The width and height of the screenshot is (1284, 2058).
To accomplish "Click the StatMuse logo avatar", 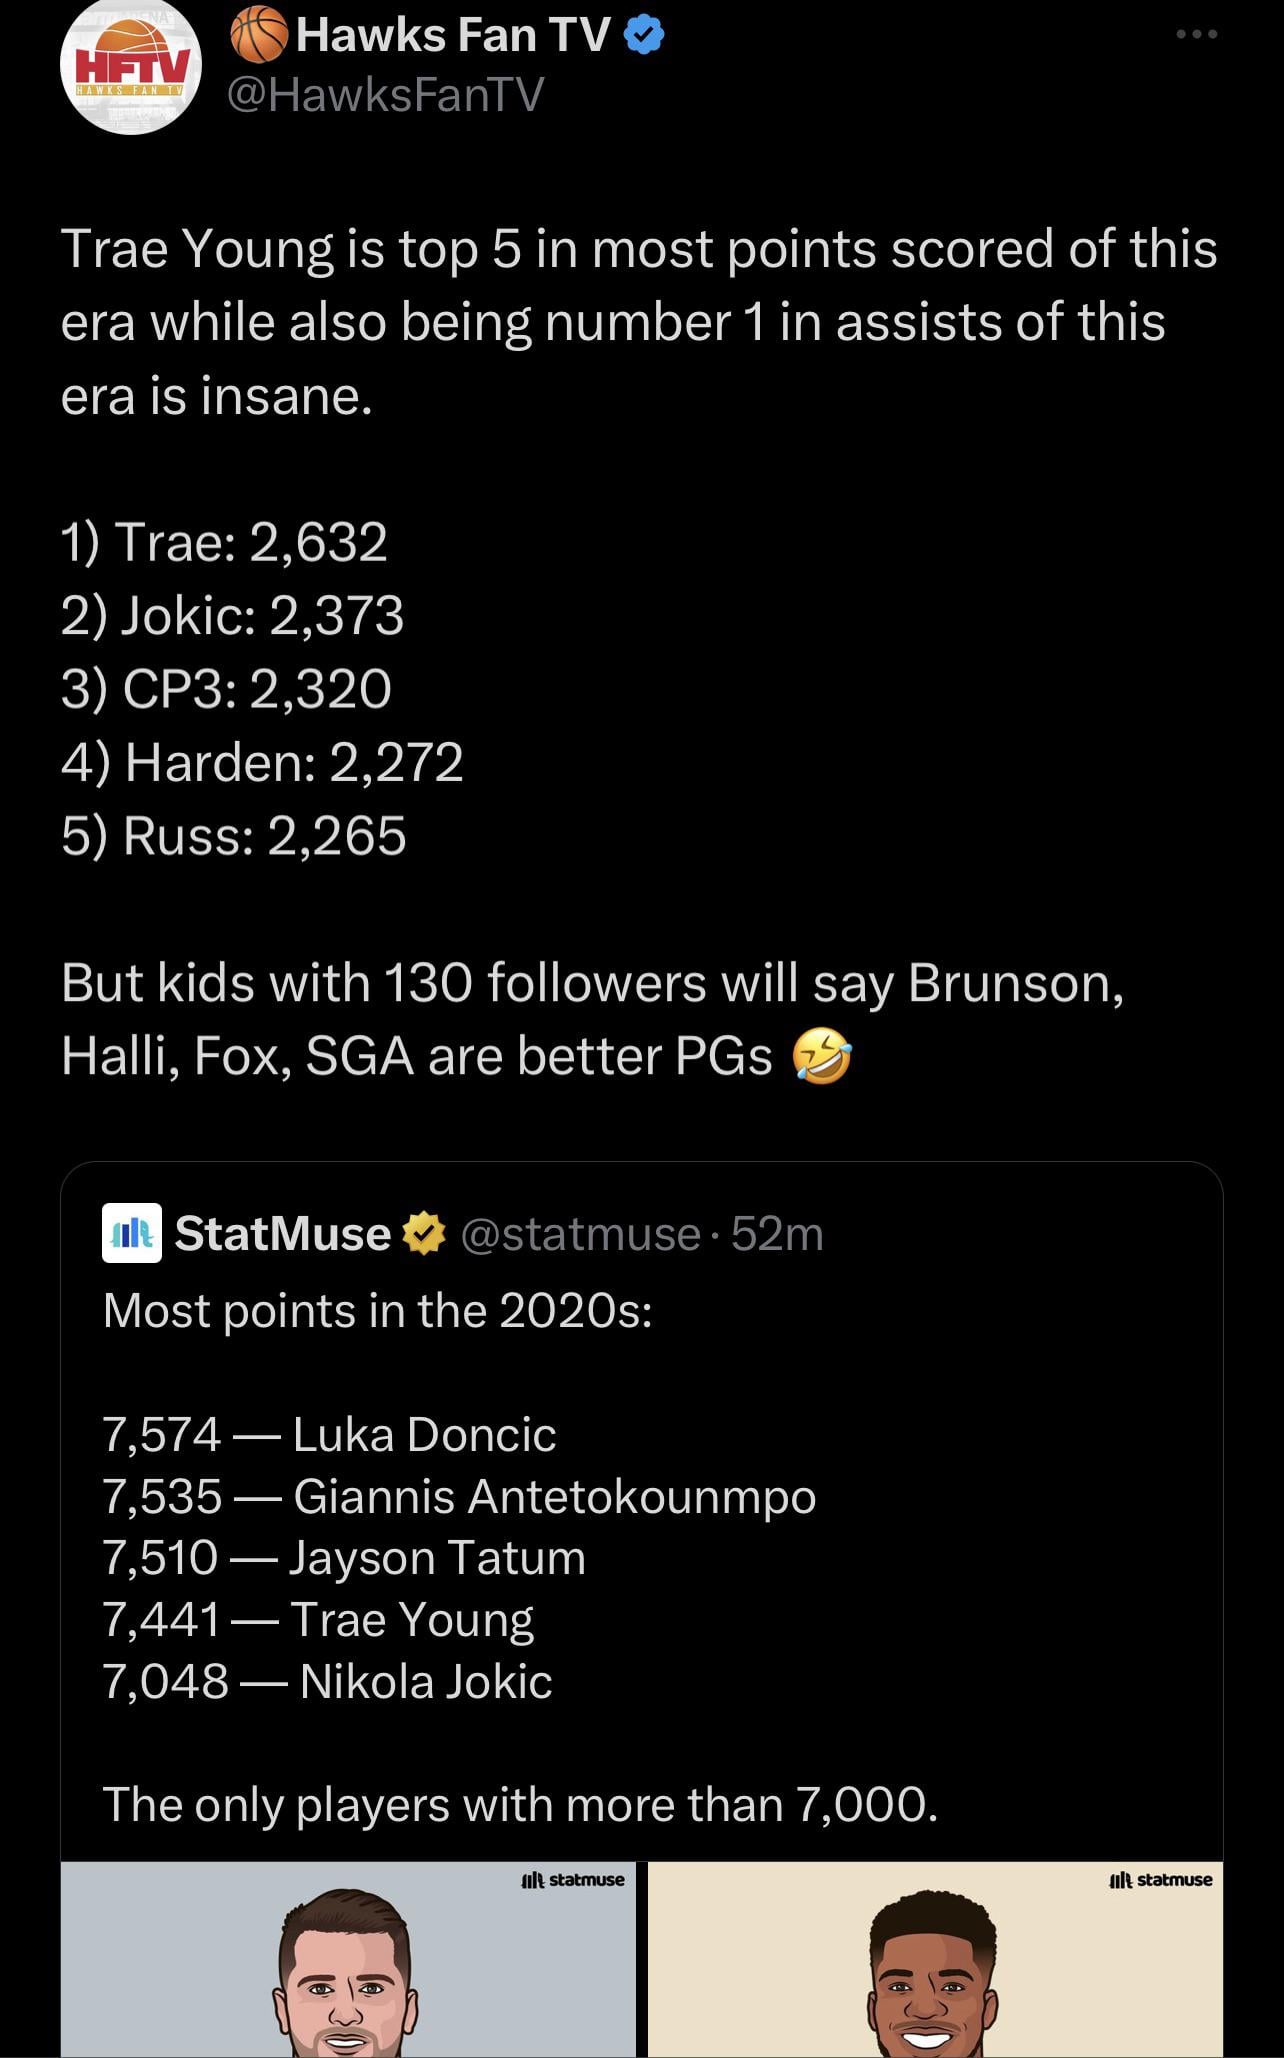I will 132,1233.
